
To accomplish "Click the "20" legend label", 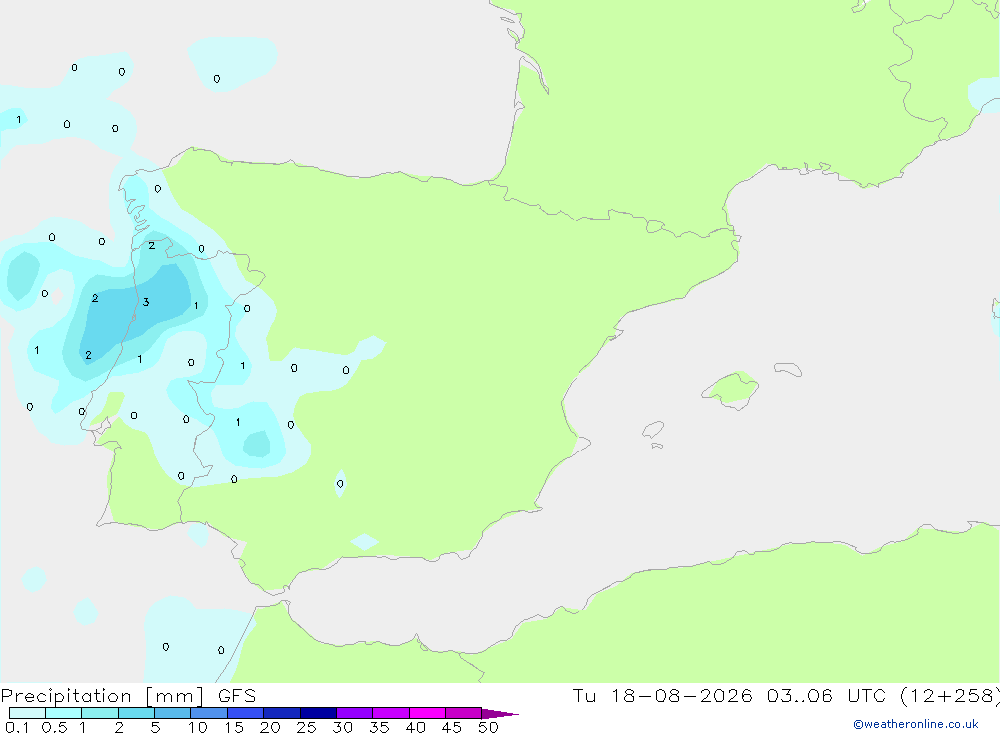I will click(x=270, y=727).
